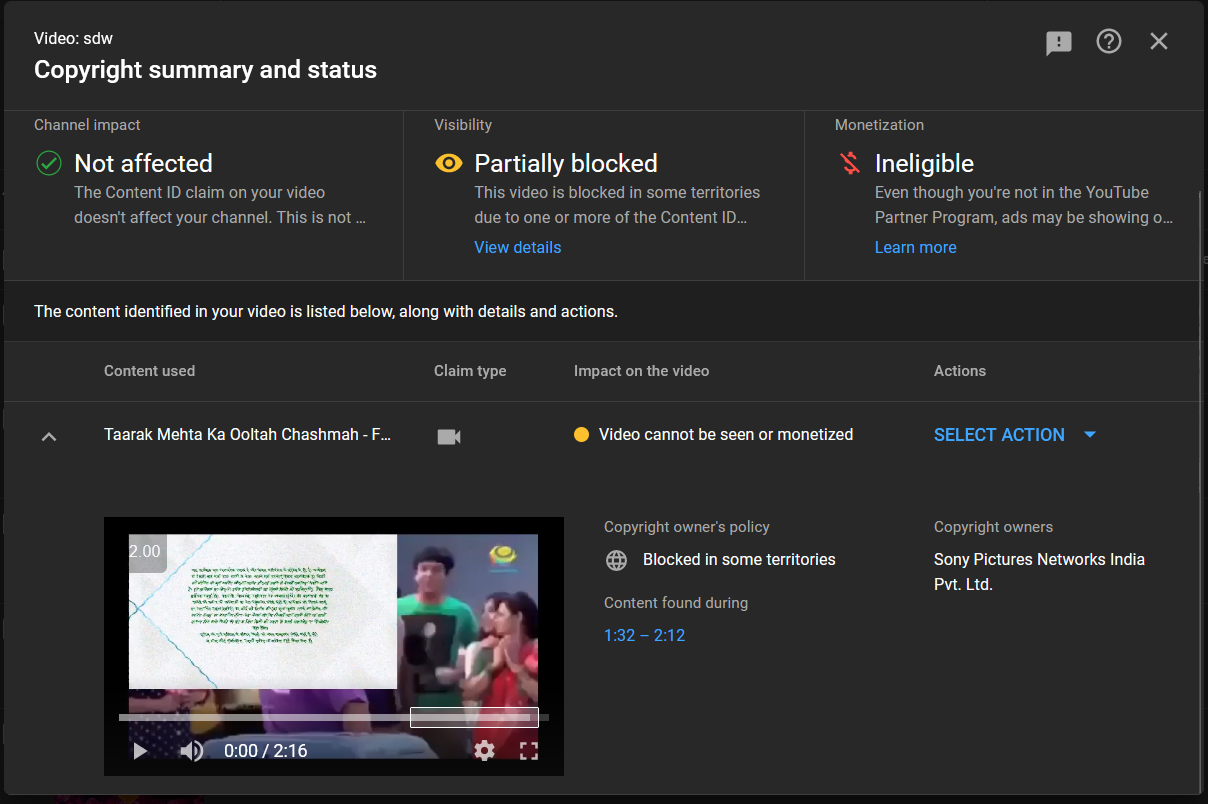
Task: Click Video cannot be seen or monetized text
Action: click(726, 434)
